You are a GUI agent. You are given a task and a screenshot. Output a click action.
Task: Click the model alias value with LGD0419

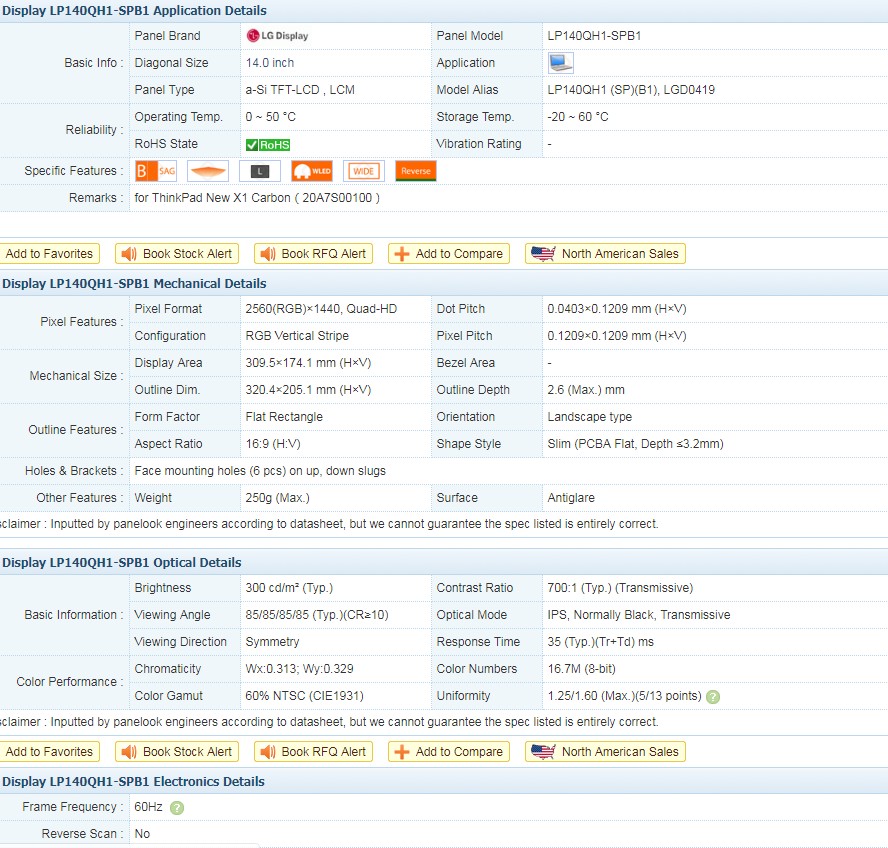631,90
